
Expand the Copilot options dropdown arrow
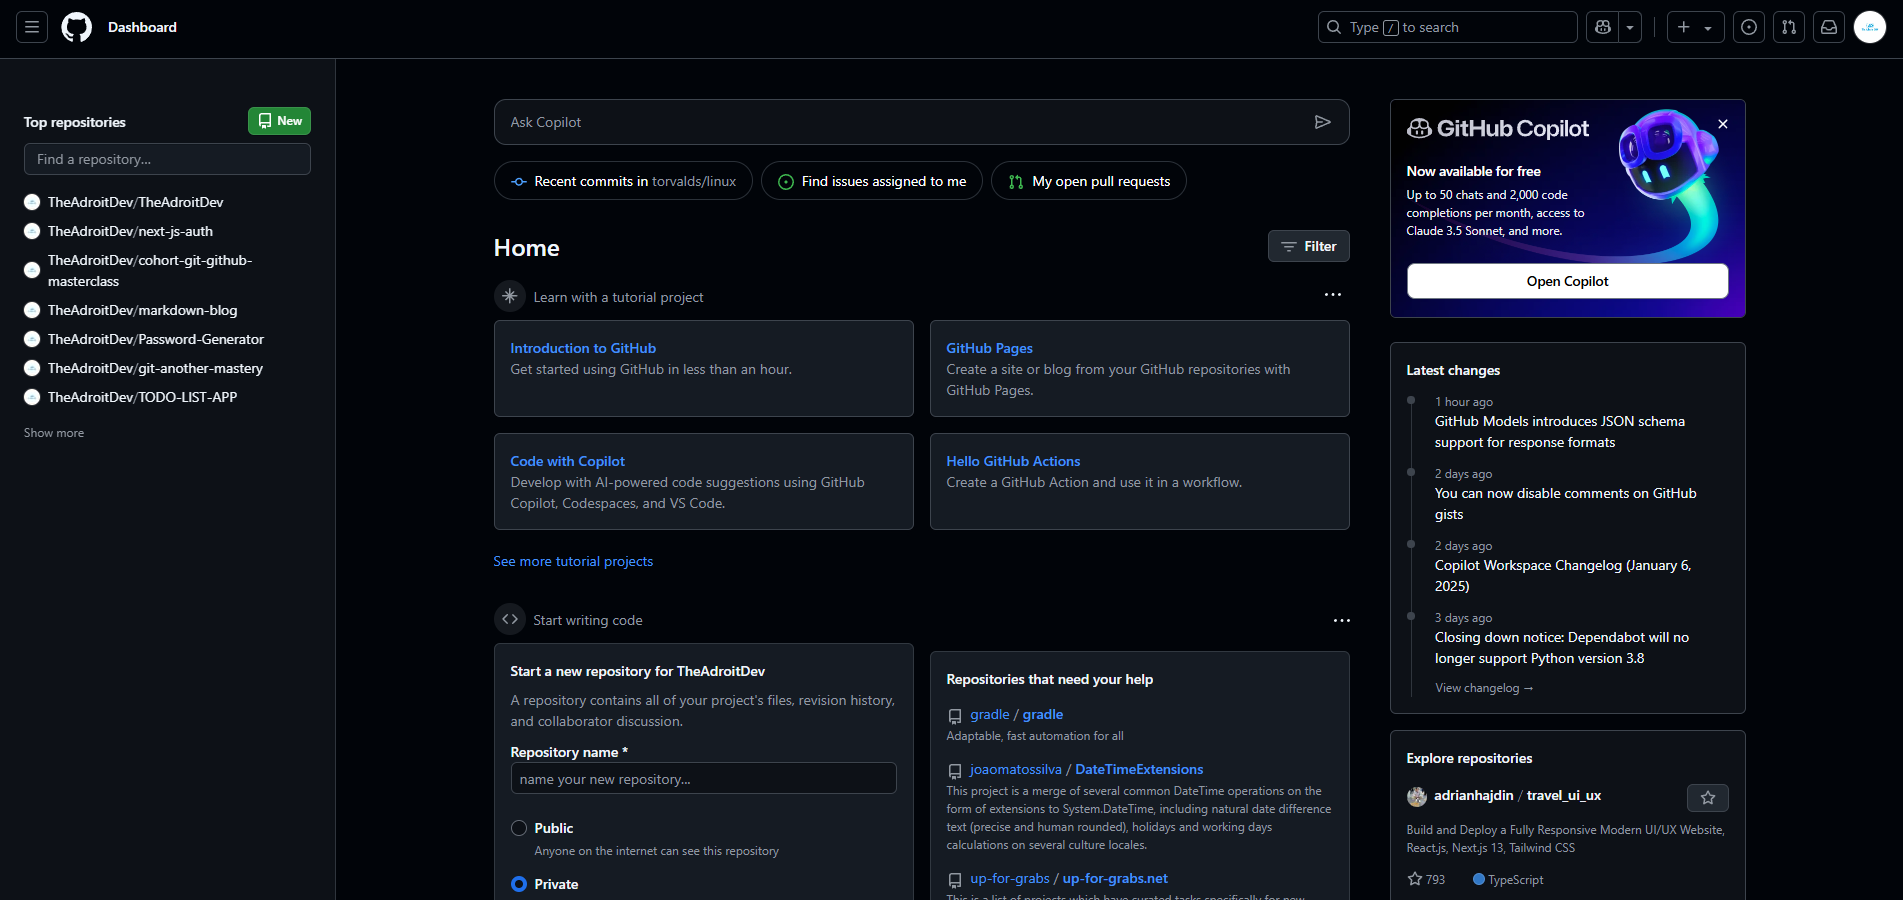point(1629,27)
